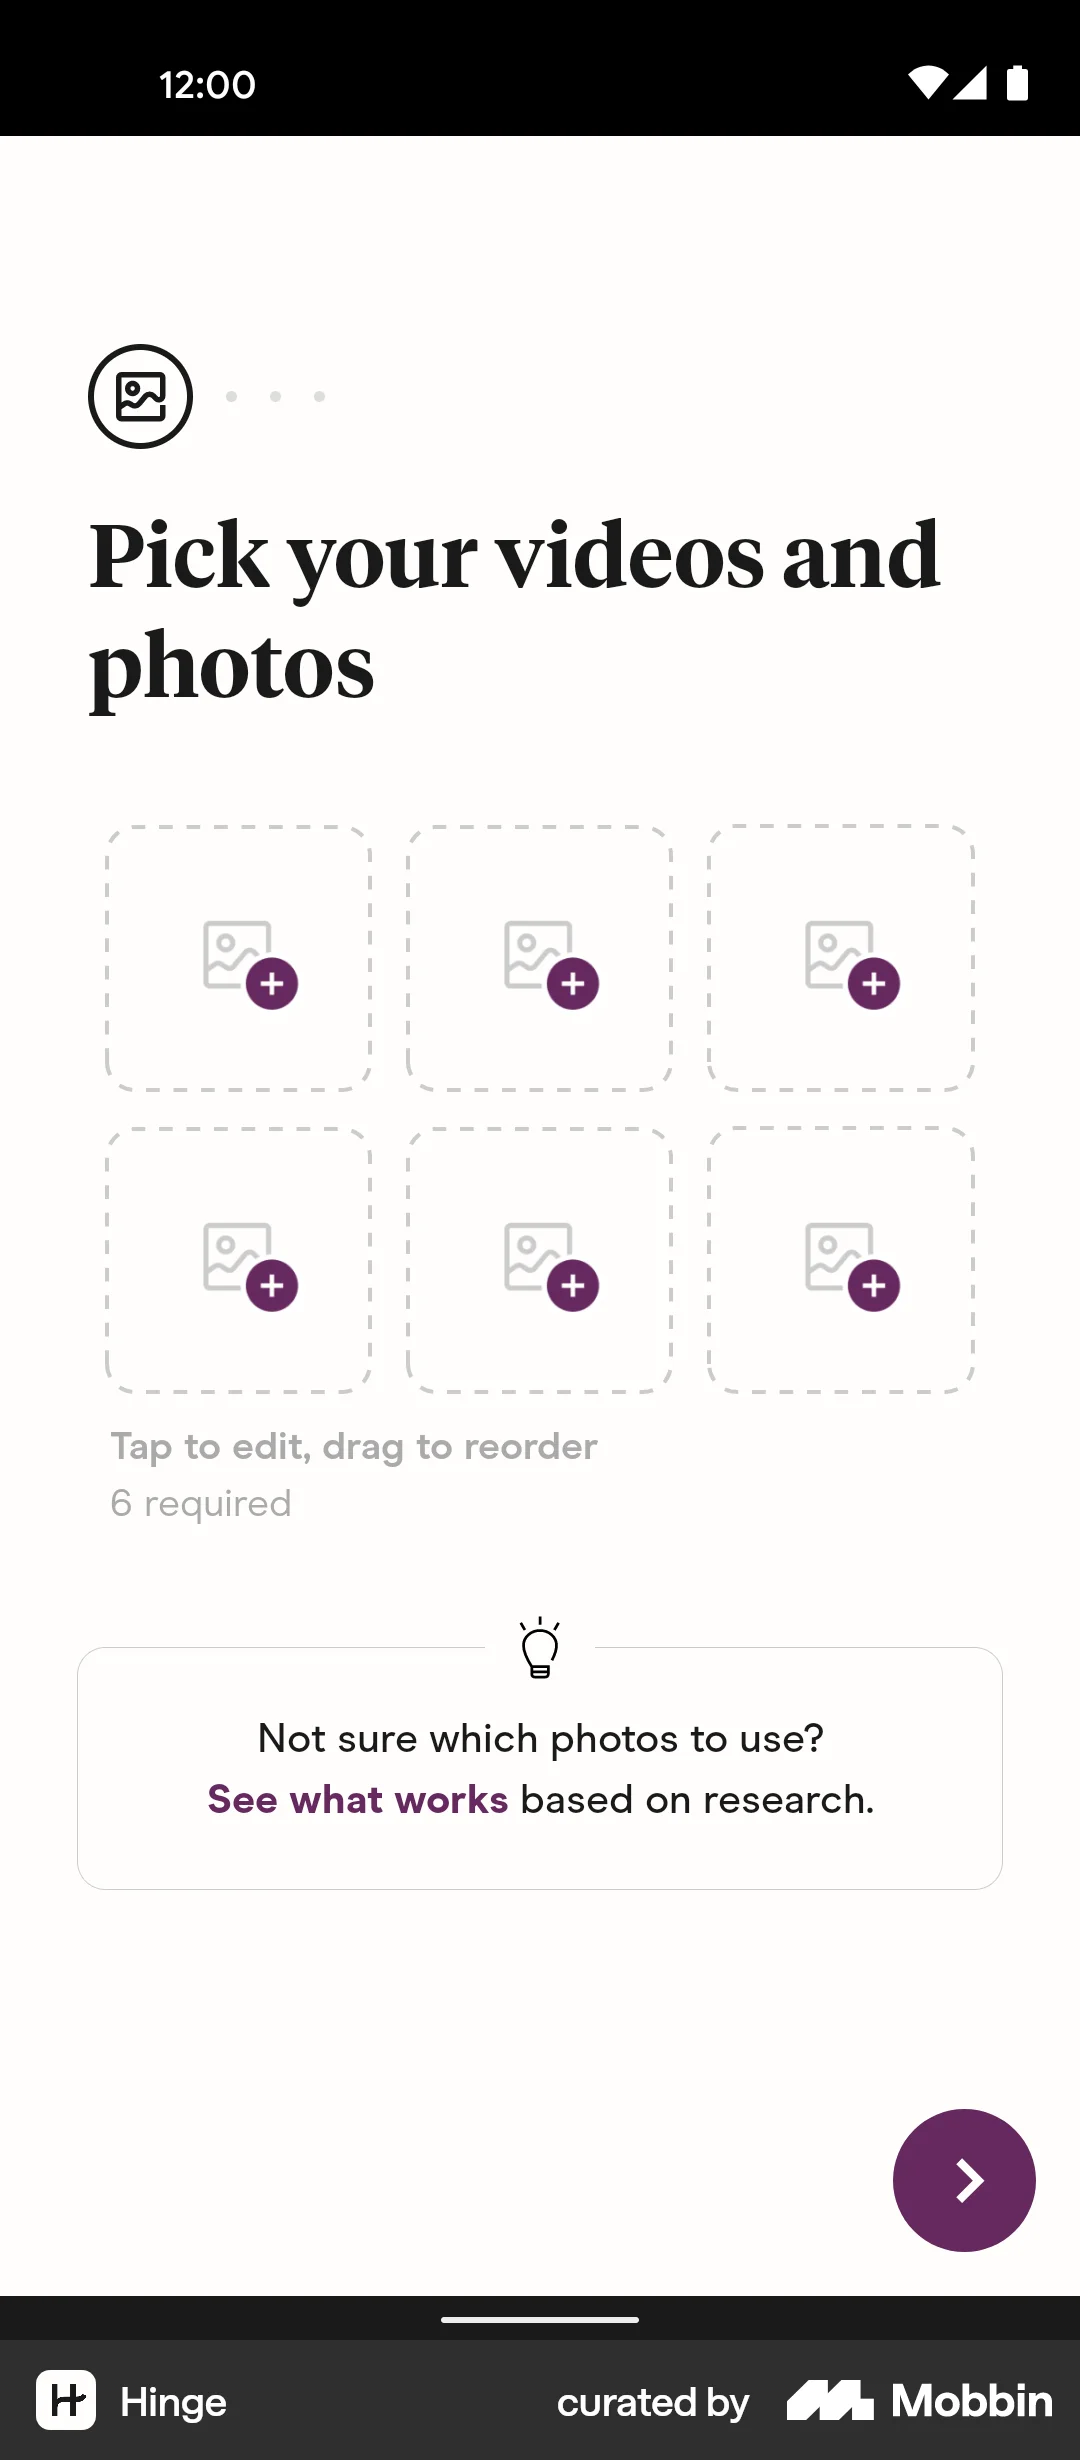This screenshot has width=1080, height=2460.
Task: Tap the gesture navigation handle at bottom
Action: pyautogui.click(x=539, y=2318)
